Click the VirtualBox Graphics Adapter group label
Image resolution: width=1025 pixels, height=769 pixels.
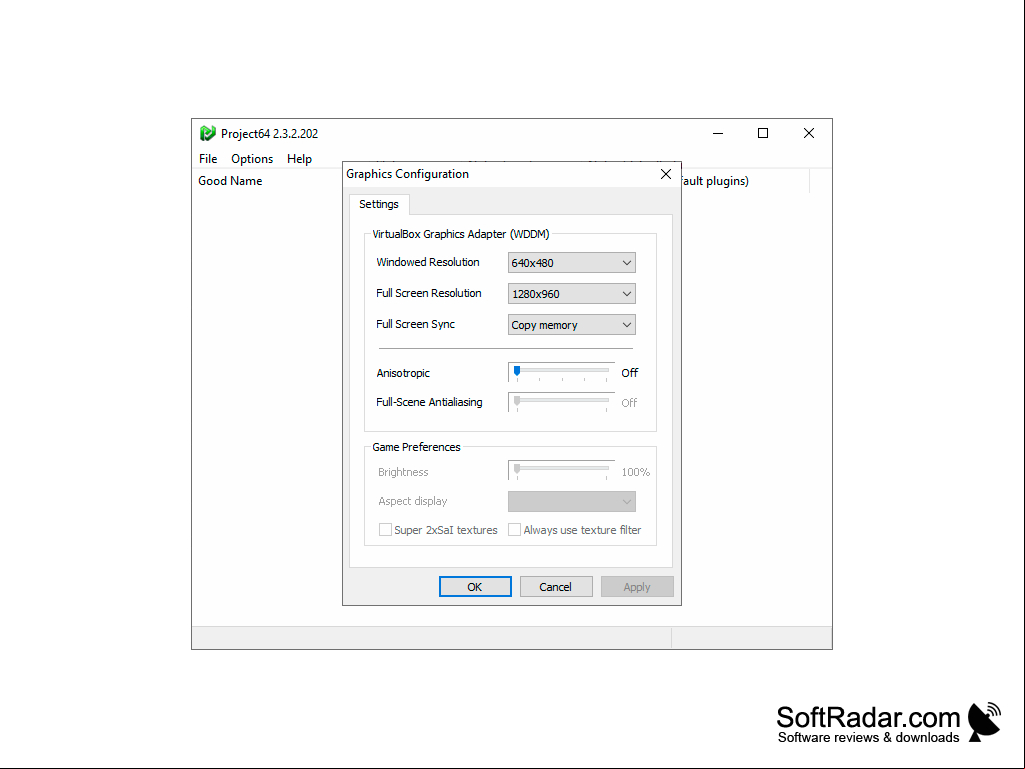[461, 234]
